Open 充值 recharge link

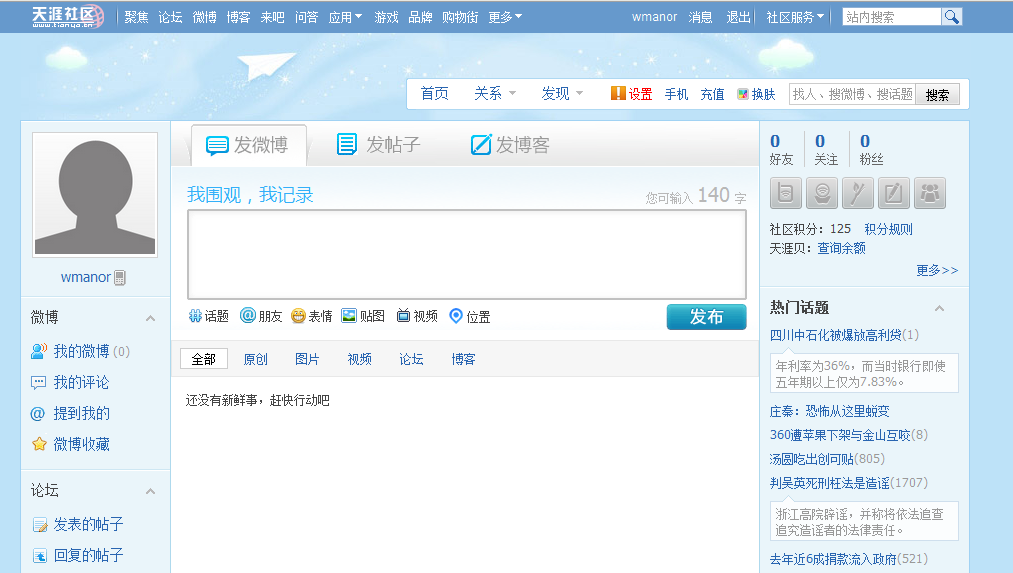click(713, 94)
